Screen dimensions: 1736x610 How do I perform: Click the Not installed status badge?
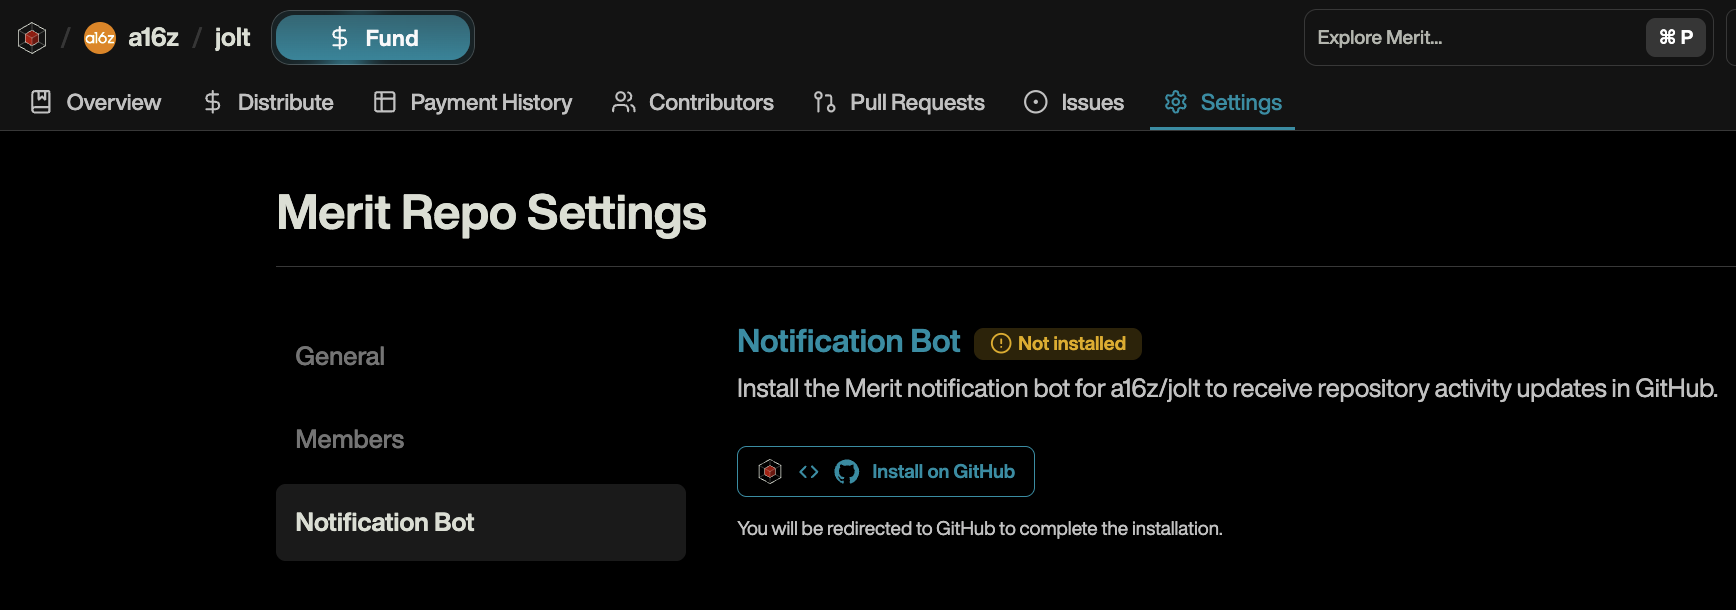[x=1057, y=343]
